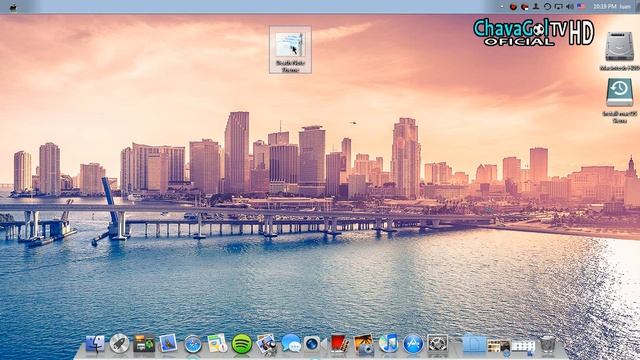Open the Mail stamp icon in Dock
Screen dimensions: 640x360
tap(168, 344)
